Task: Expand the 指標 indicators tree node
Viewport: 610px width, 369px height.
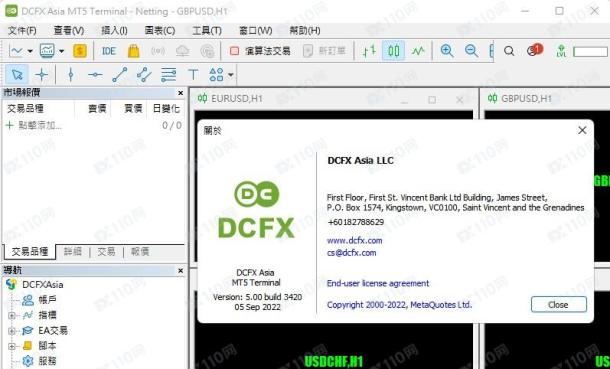Action: (11, 315)
